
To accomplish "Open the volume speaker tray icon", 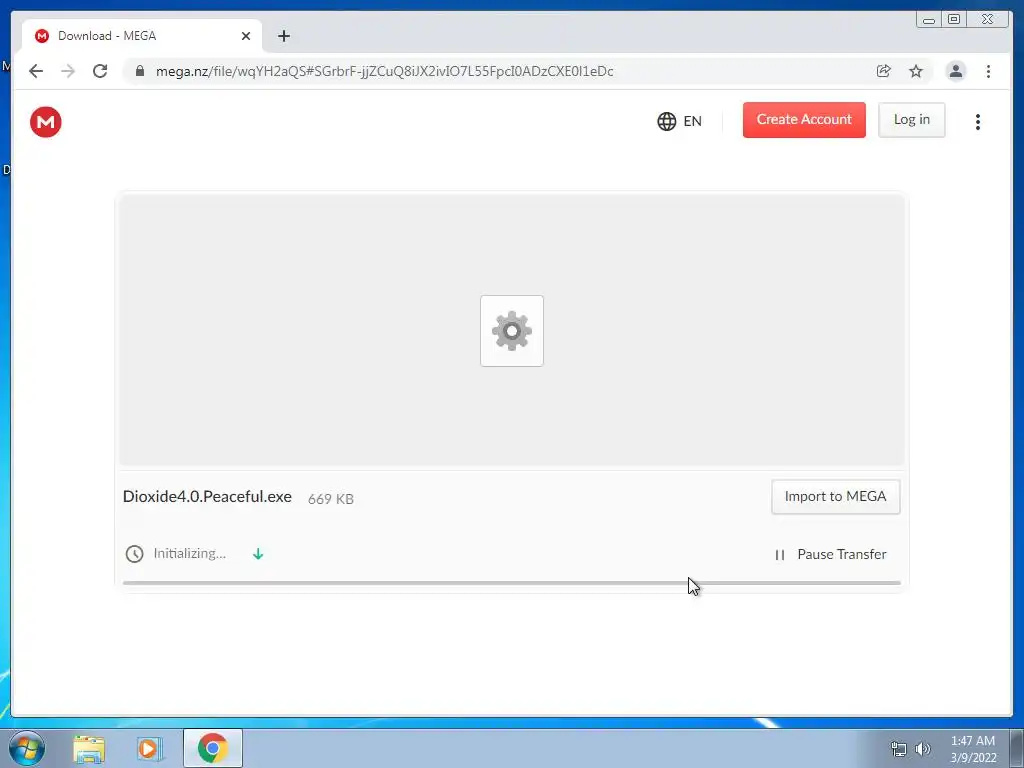I will 922,749.
